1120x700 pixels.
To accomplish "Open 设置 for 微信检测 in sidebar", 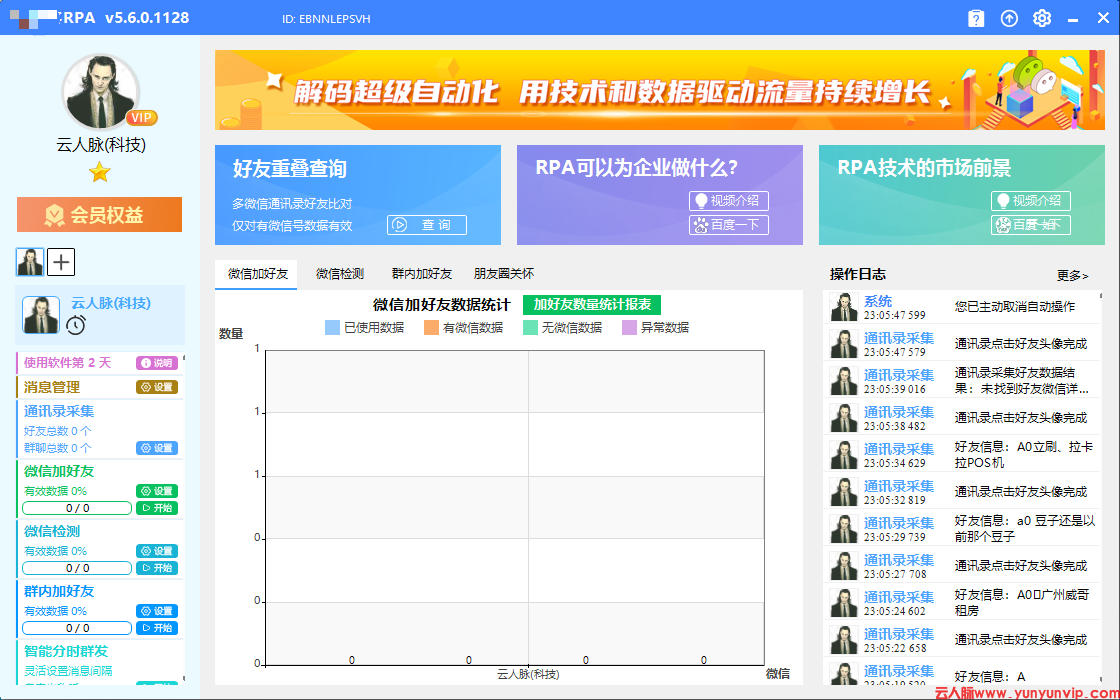I will pos(156,551).
